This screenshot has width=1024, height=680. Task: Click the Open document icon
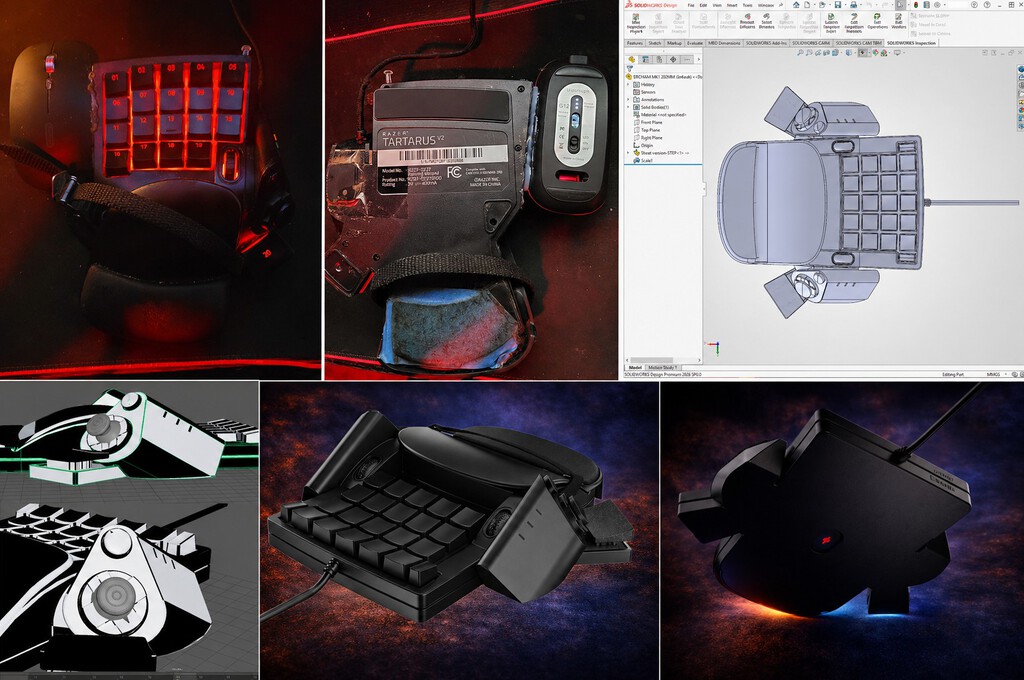(x=822, y=5)
